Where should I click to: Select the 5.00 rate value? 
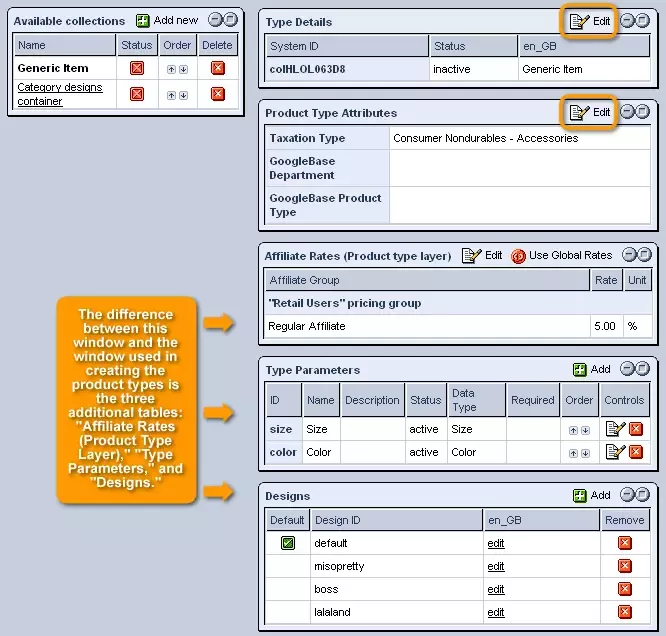pos(605,326)
